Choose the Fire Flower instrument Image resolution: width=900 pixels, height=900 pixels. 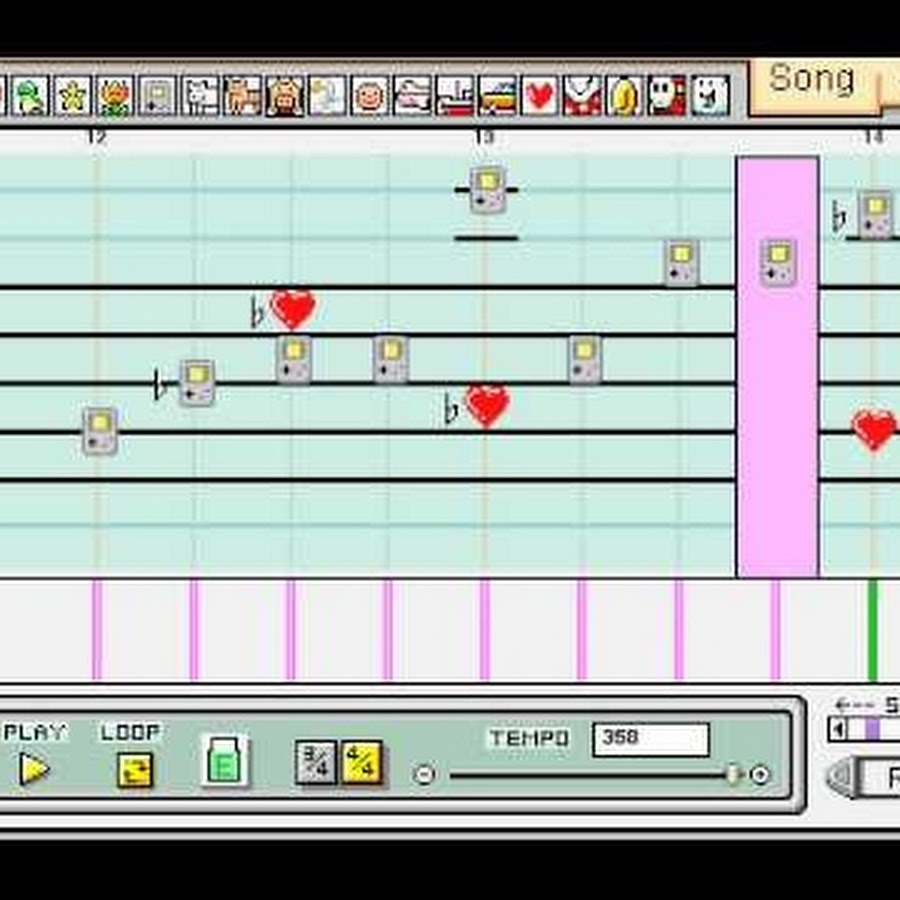click(x=115, y=95)
